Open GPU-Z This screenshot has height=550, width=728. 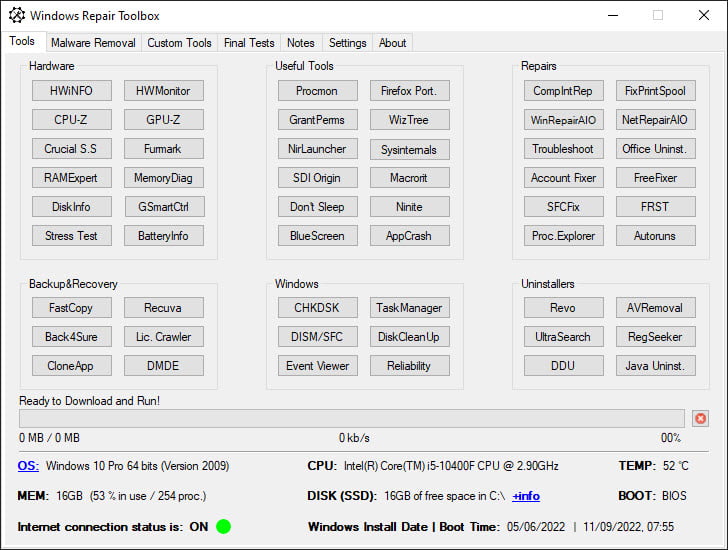[163, 120]
